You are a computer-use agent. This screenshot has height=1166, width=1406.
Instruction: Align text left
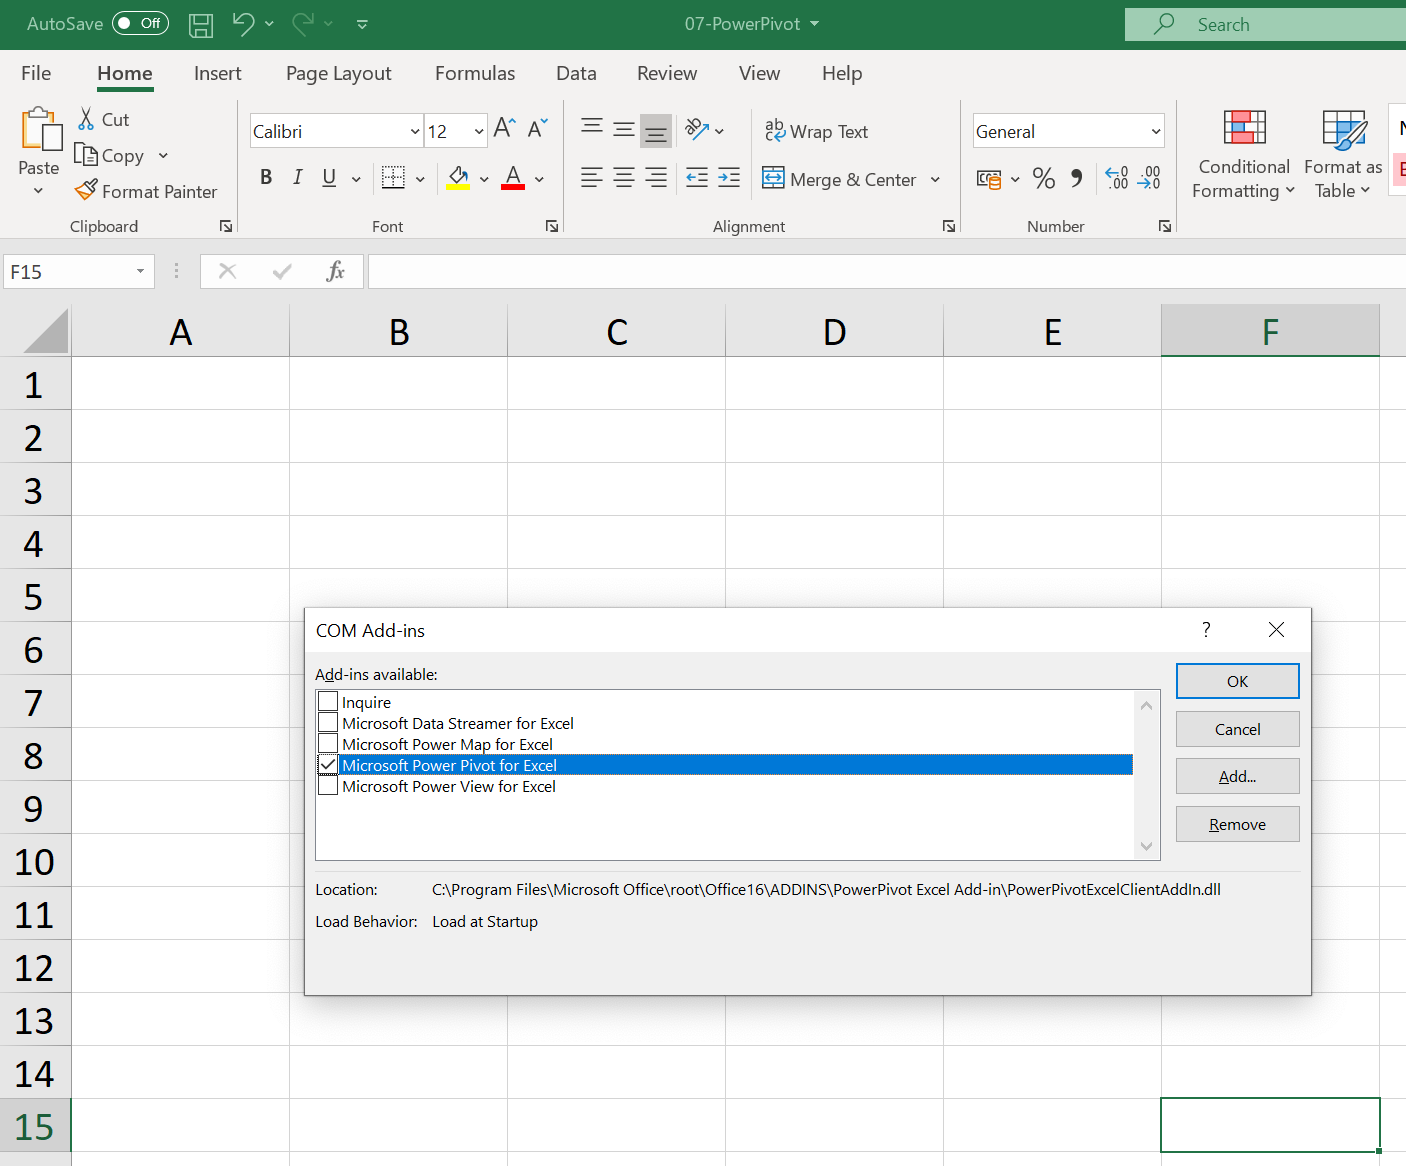click(592, 178)
